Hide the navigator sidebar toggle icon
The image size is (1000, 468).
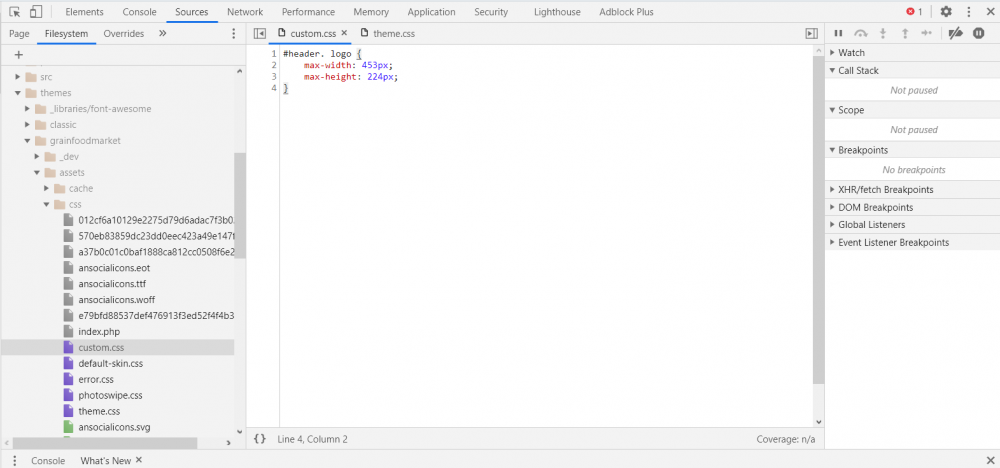coord(260,33)
